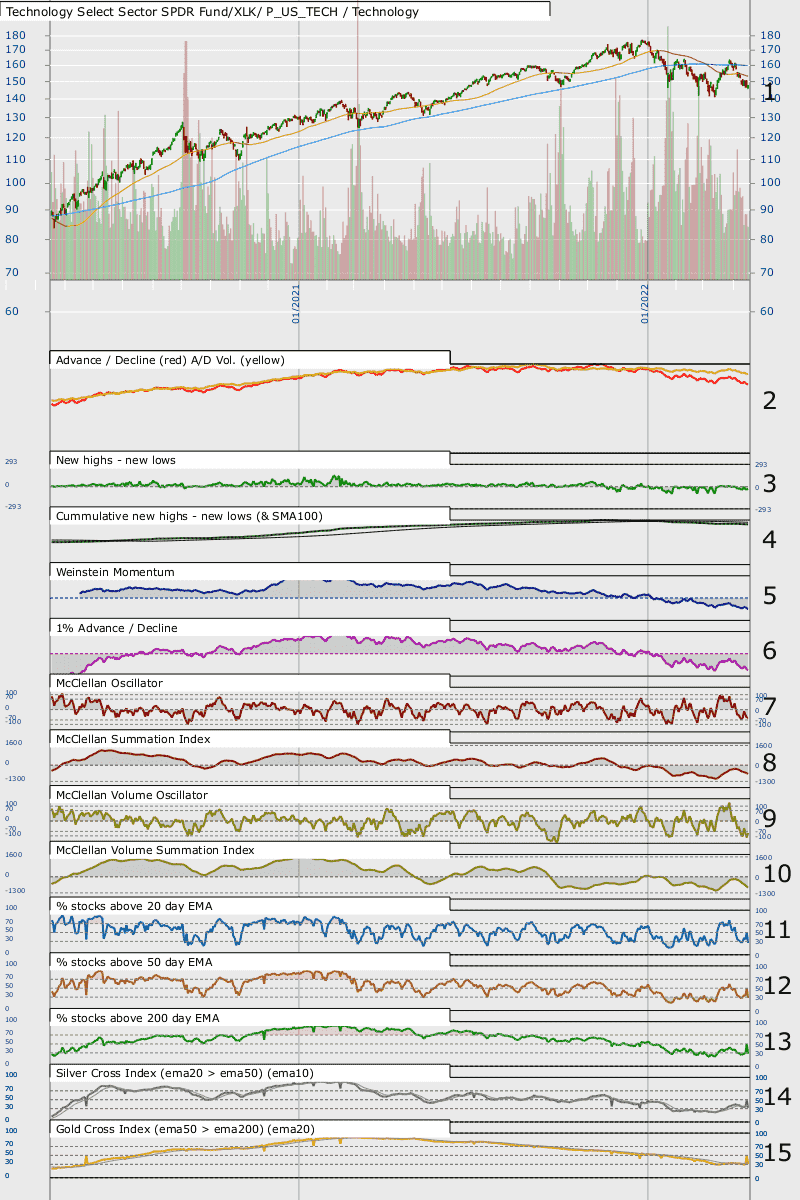
Task: Click the 'Weinstein Momentum' panel title
Action: (x=115, y=572)
